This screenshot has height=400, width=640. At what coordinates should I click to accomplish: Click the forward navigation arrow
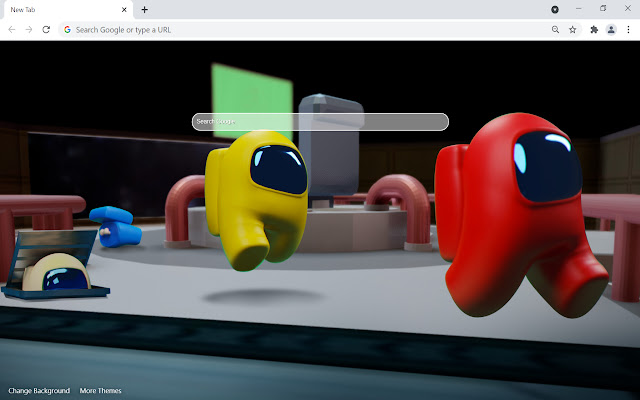click(28, 30)
